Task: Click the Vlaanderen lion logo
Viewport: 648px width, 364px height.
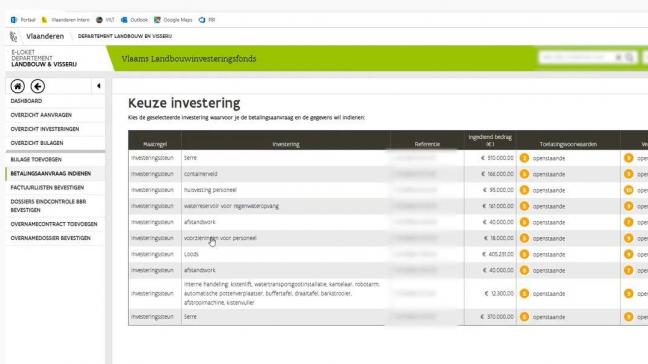Action: [x=14, y=36]
